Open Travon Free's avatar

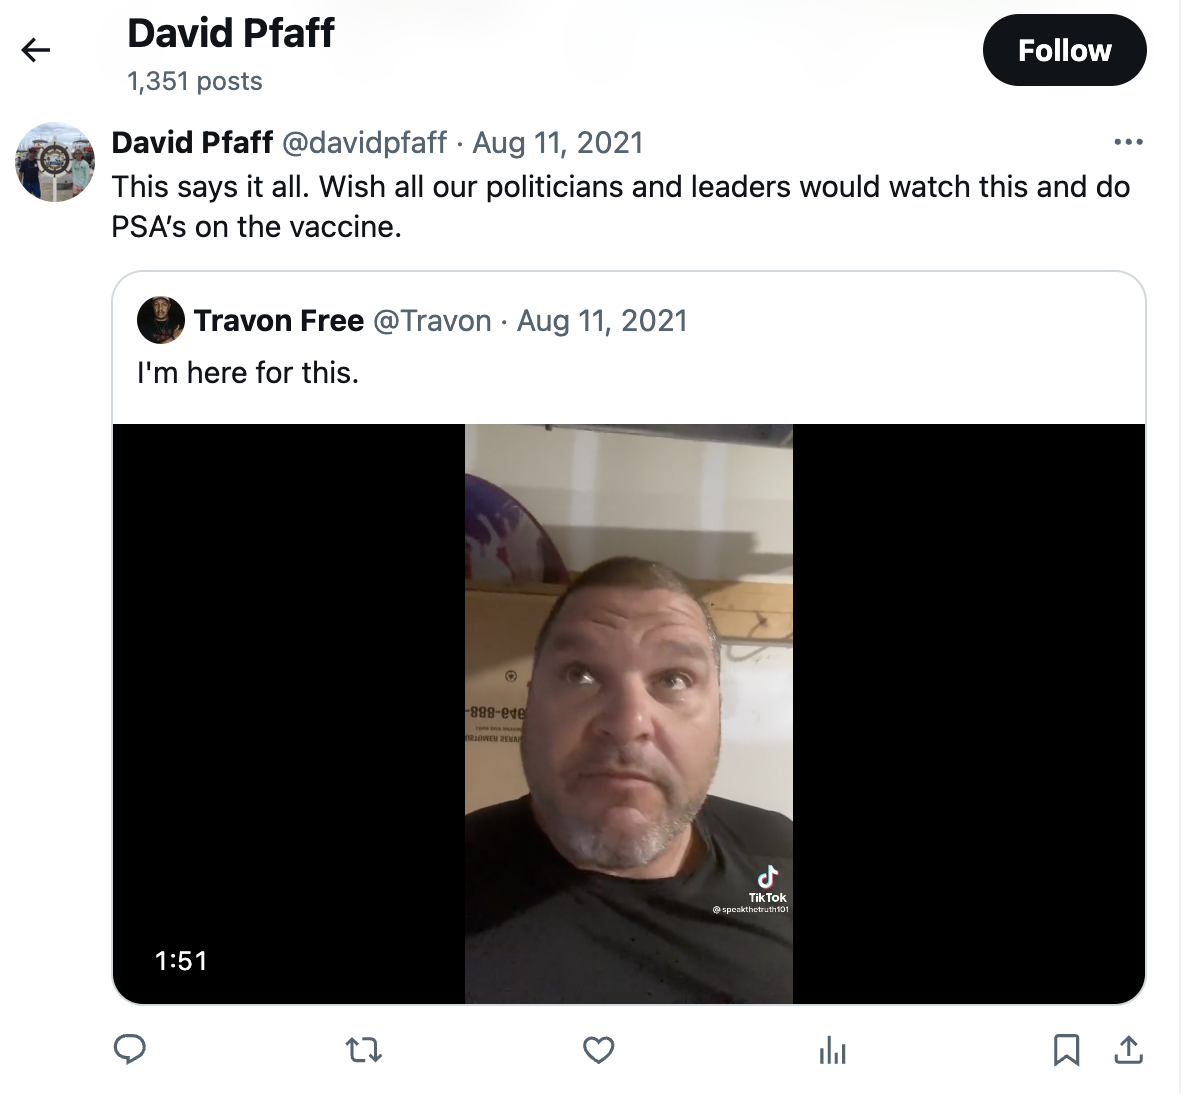(x=161, y=320)
